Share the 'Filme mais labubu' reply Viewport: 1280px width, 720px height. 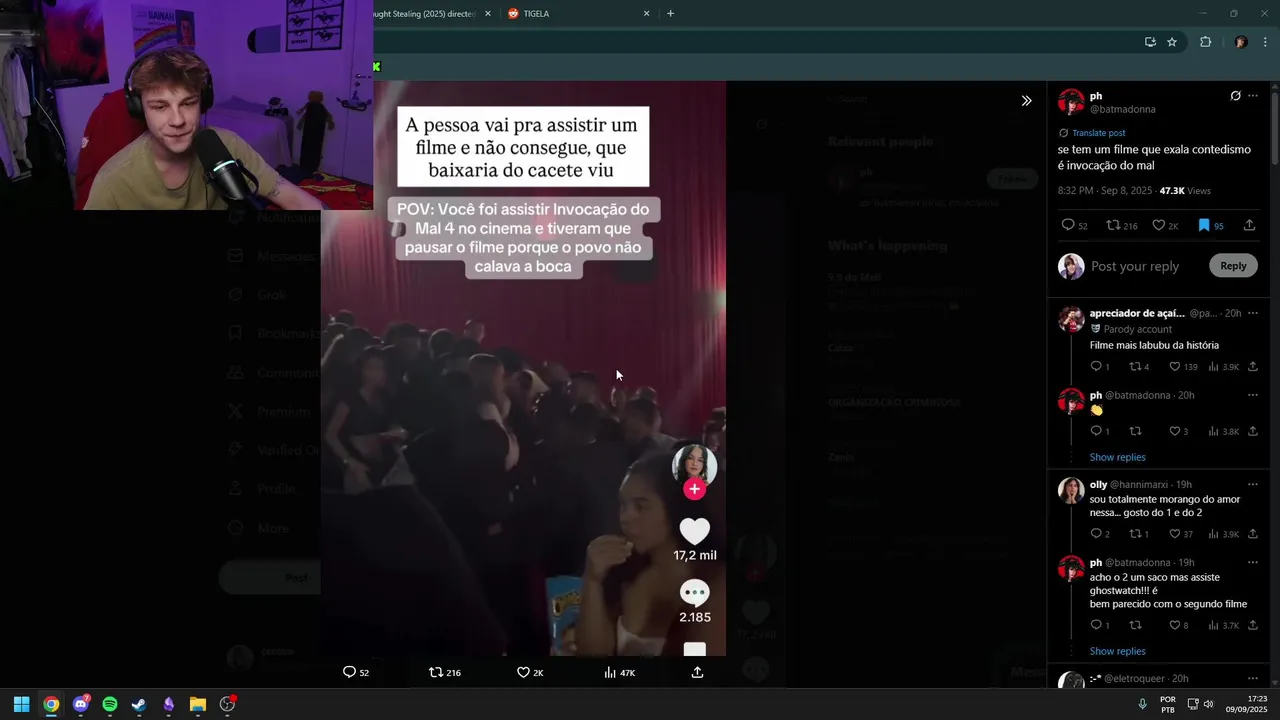pos(1252,367)
